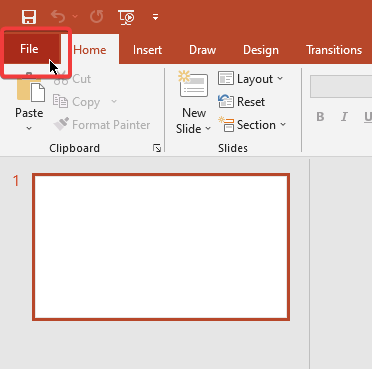Click the New Slide icon
Viewport: 372px width, 369px height.
[x=194, y=84]
